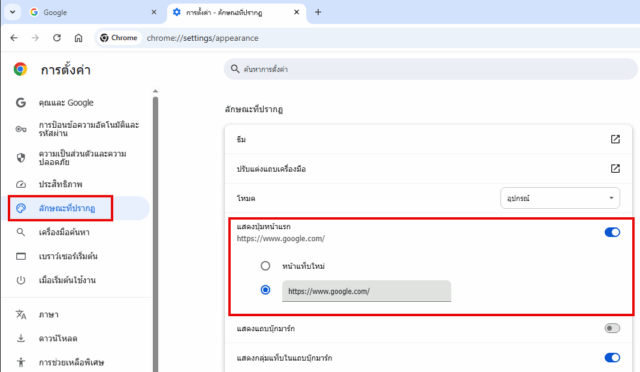640x372 pixels.
Task: Click the Chrome logo beside การตั้งค่า
Action: [x=20, y=69]
